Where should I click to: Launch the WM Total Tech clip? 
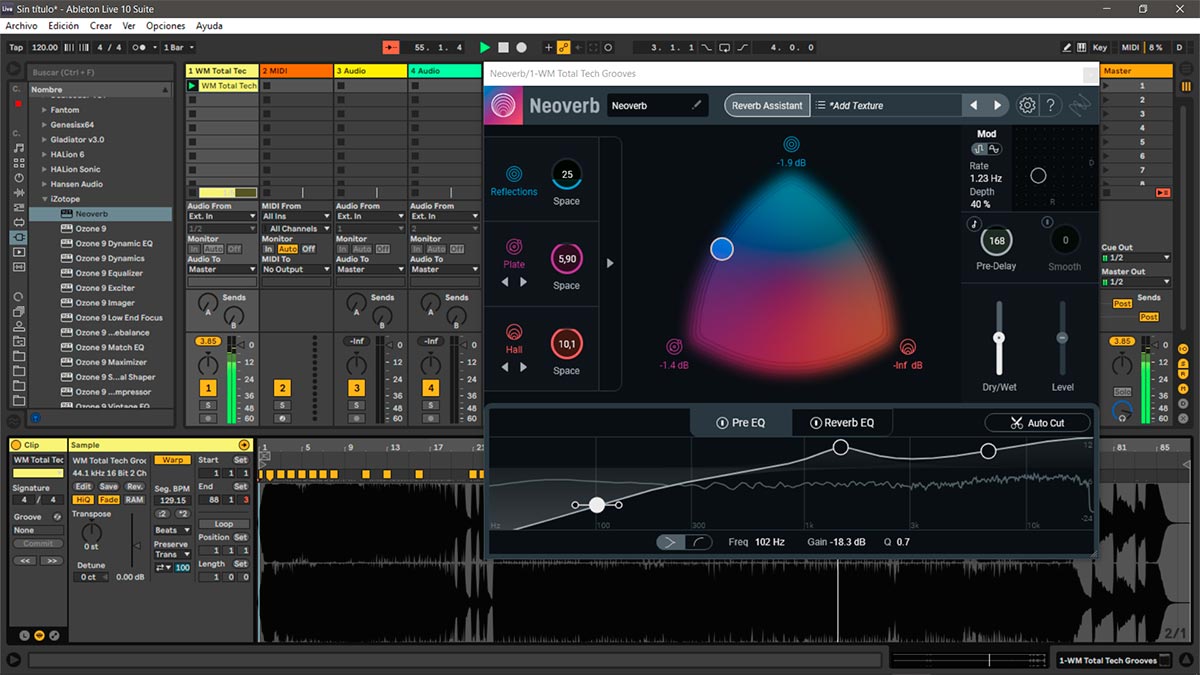(192, 86)
